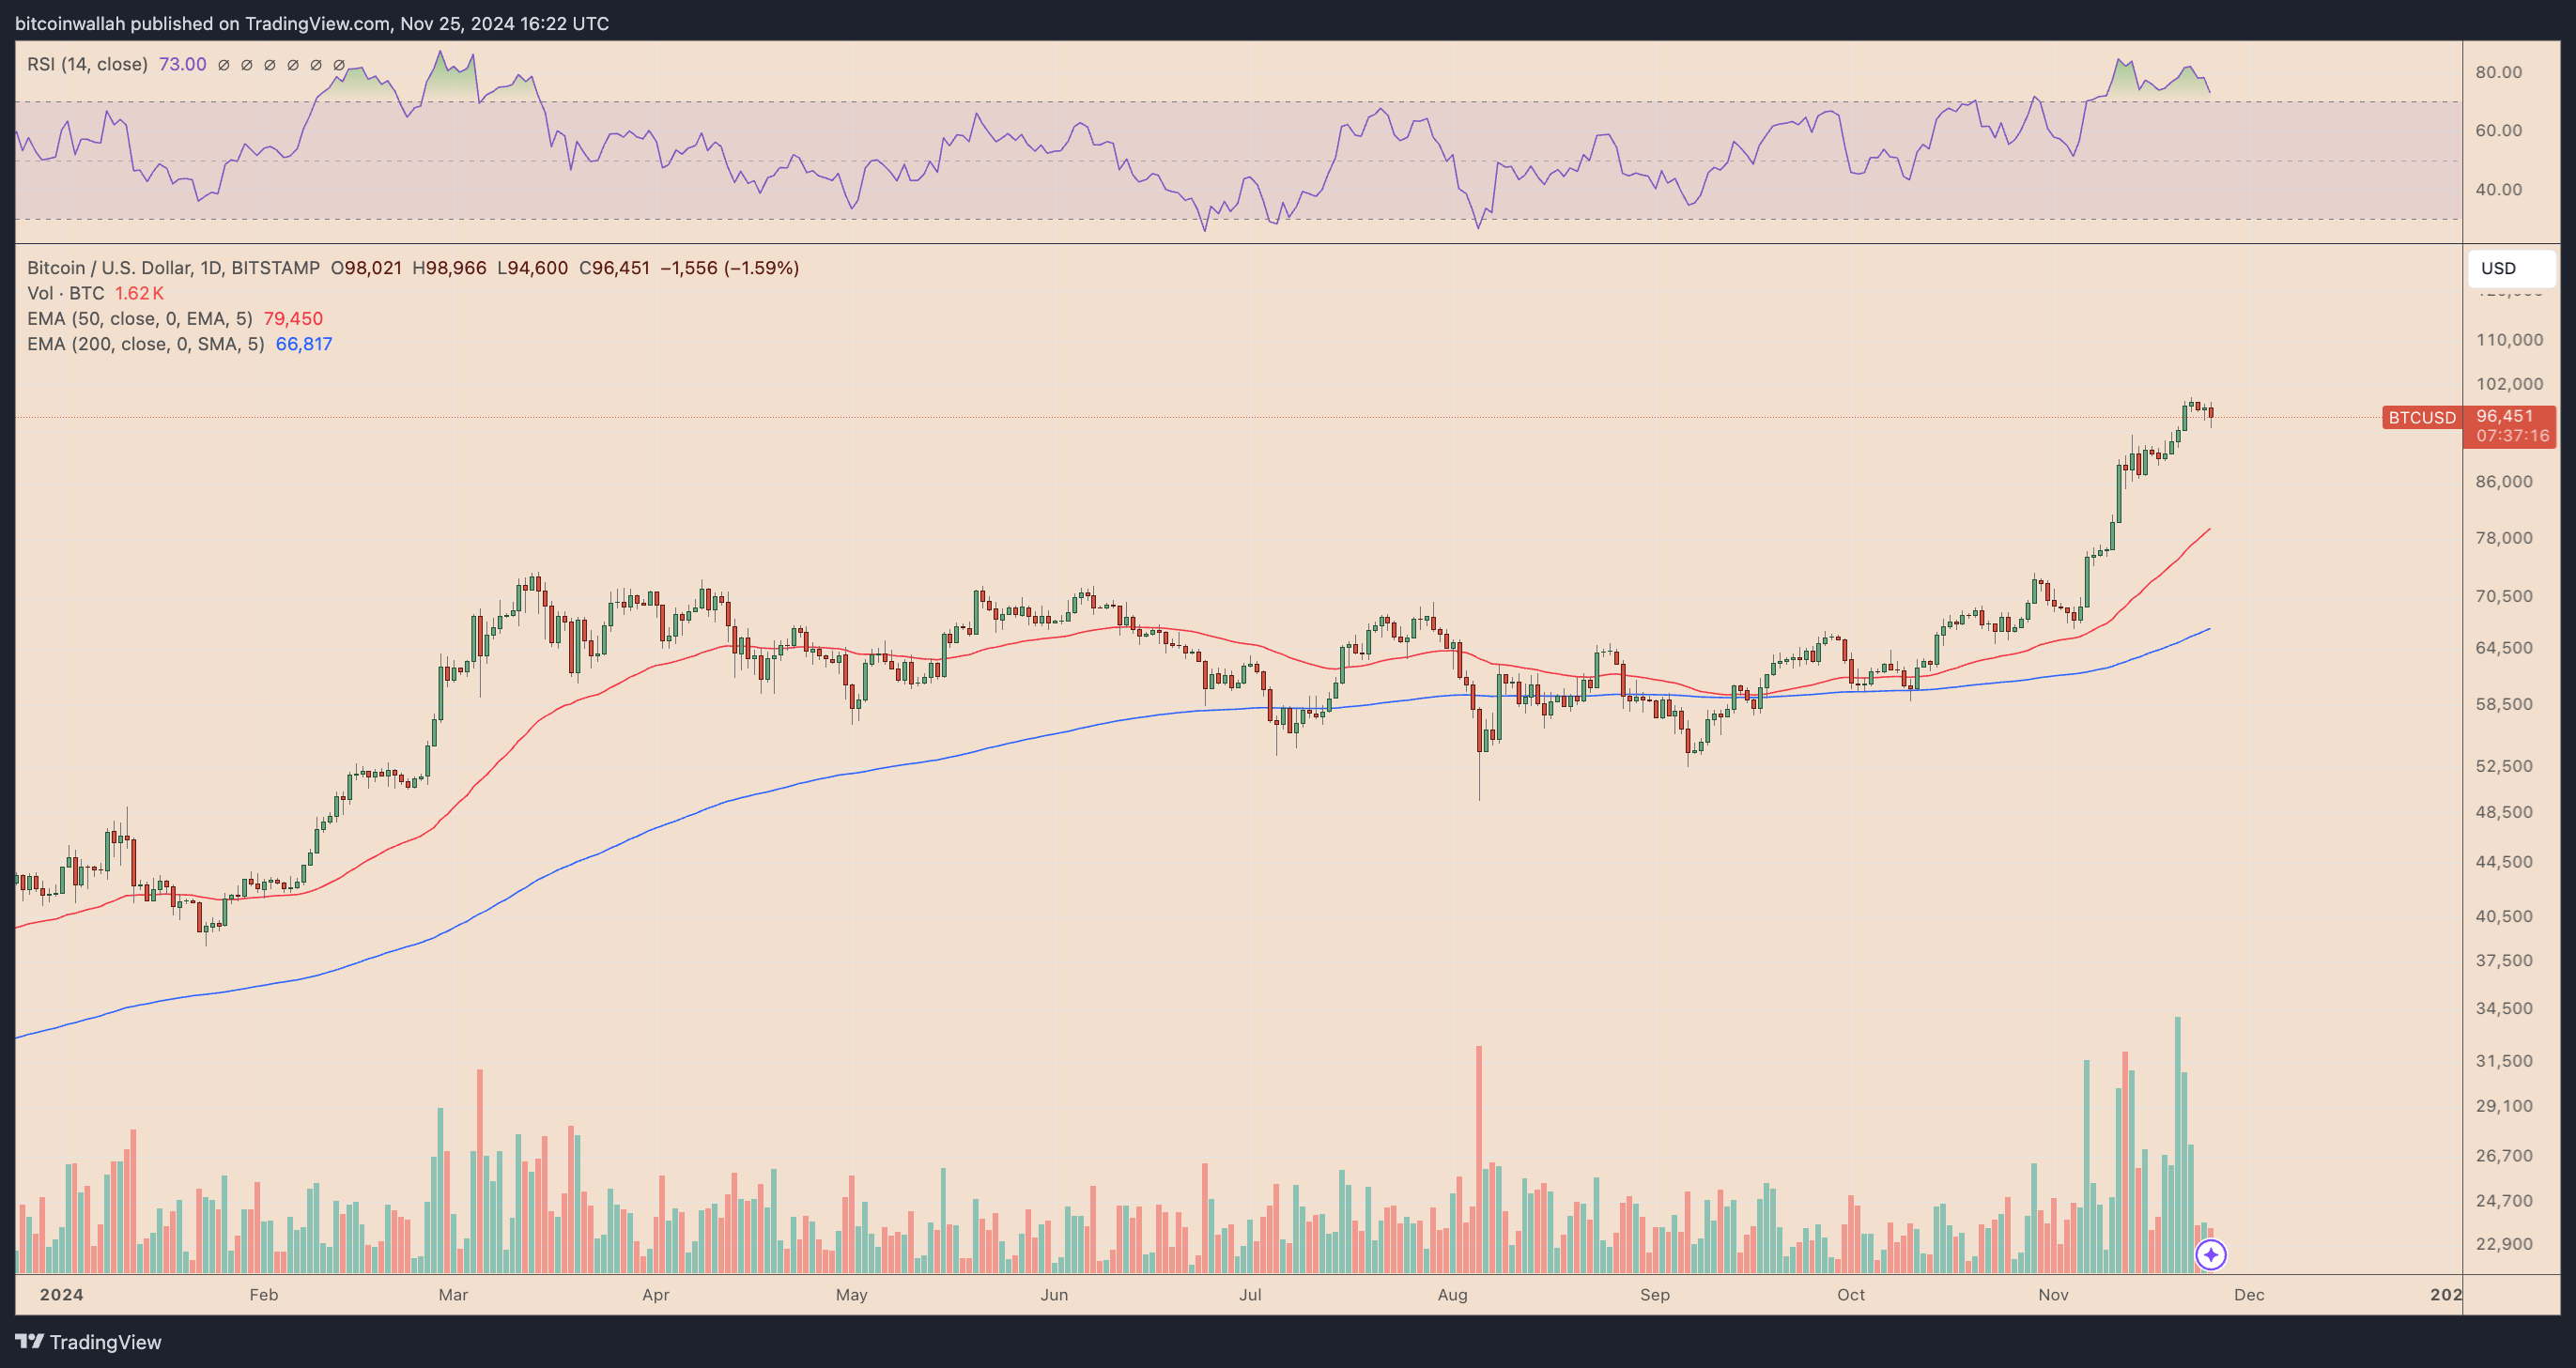2576x1368 pixels.
Task: Click the EMA 50 value 79,450
Action: tap(293, 318)
